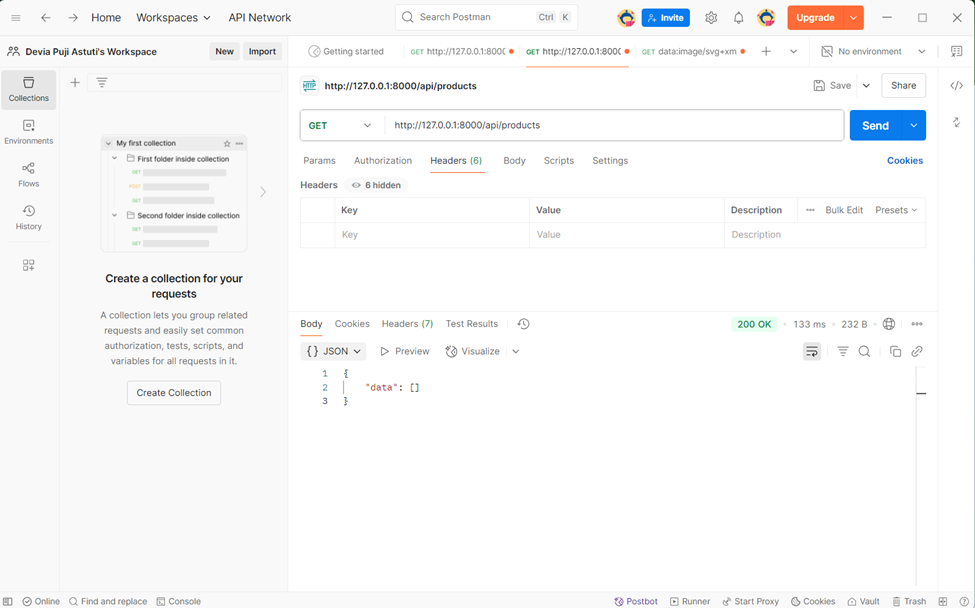Click the blue Send button
The width and height of the screenshot is (975, 608).
pos(874,125)
